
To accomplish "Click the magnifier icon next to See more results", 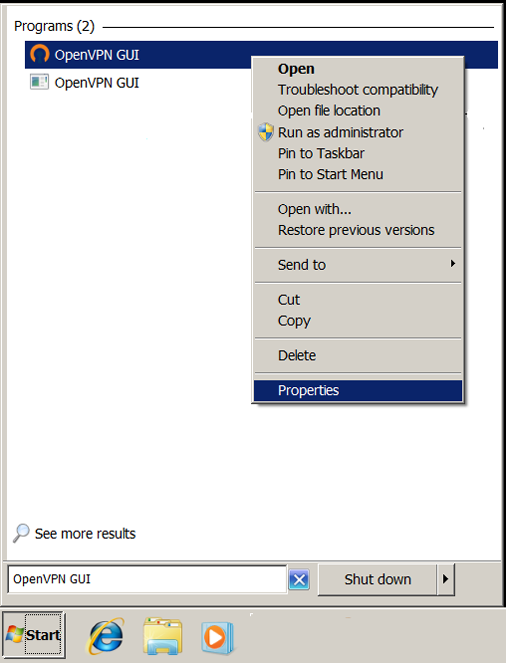I will (21, 533).
